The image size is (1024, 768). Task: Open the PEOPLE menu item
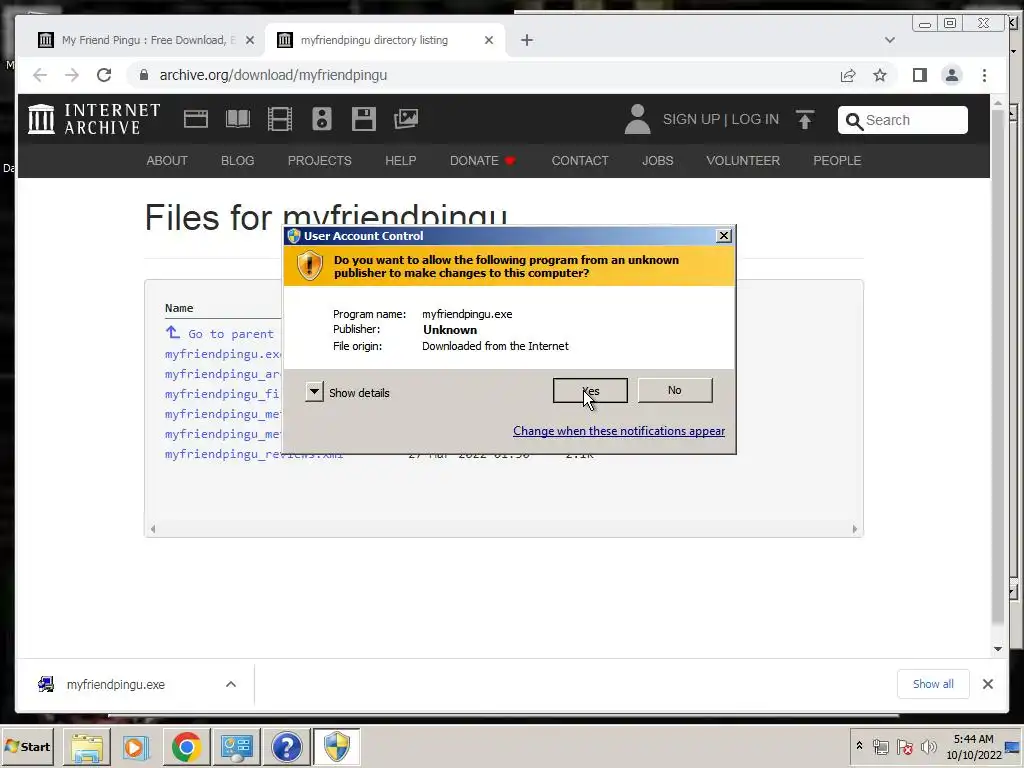pyautogui.click(x=837, y=161)
